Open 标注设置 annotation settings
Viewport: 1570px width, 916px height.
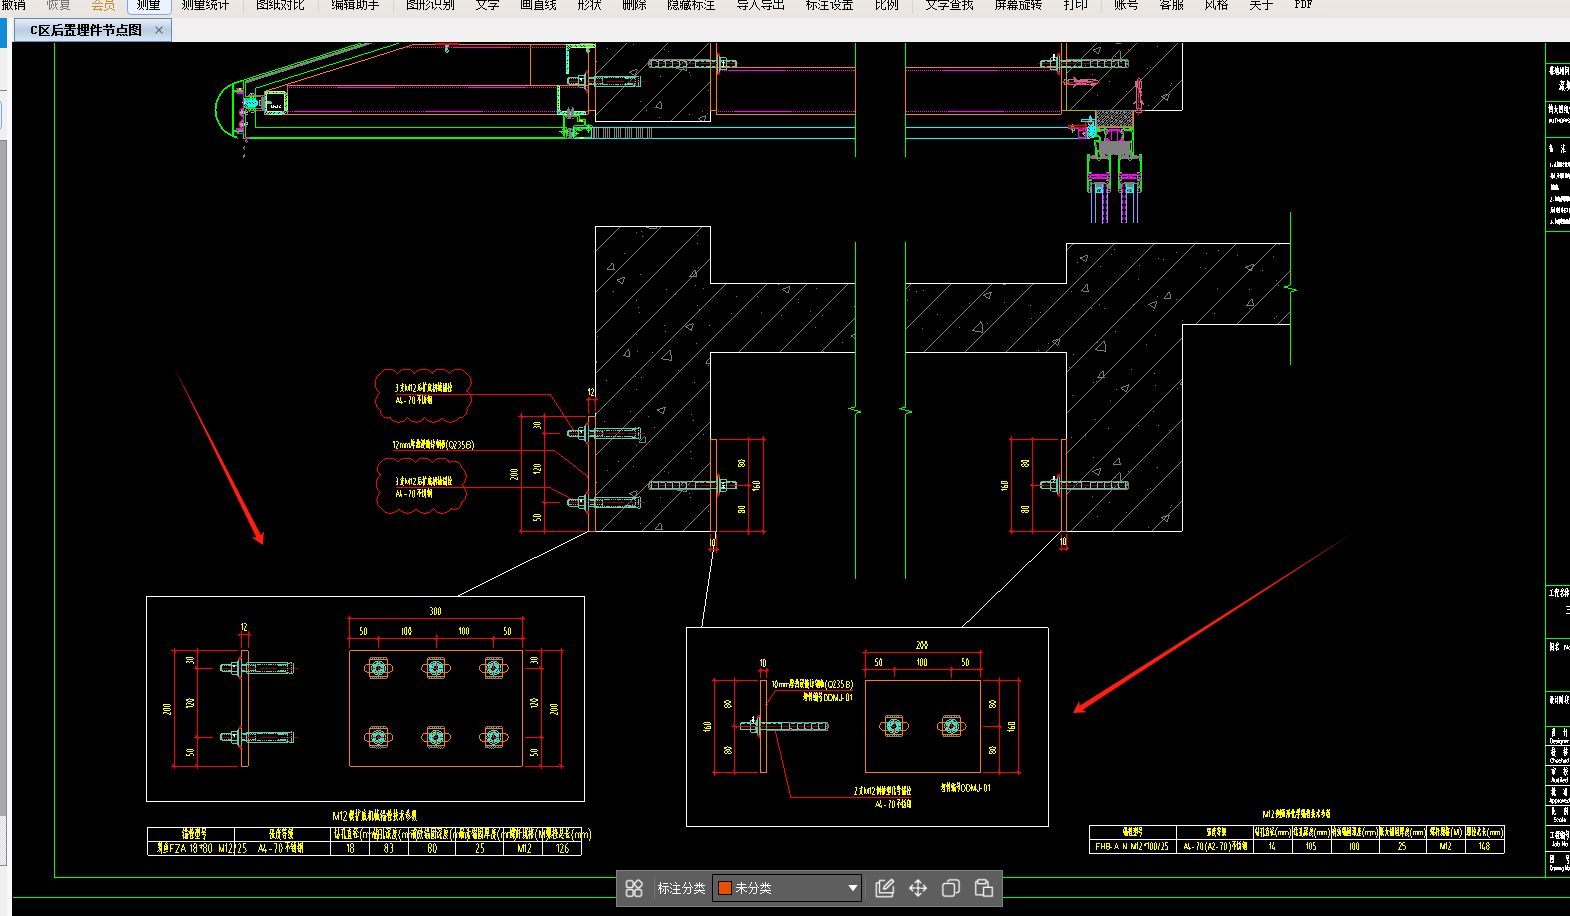tap(829, 5)
